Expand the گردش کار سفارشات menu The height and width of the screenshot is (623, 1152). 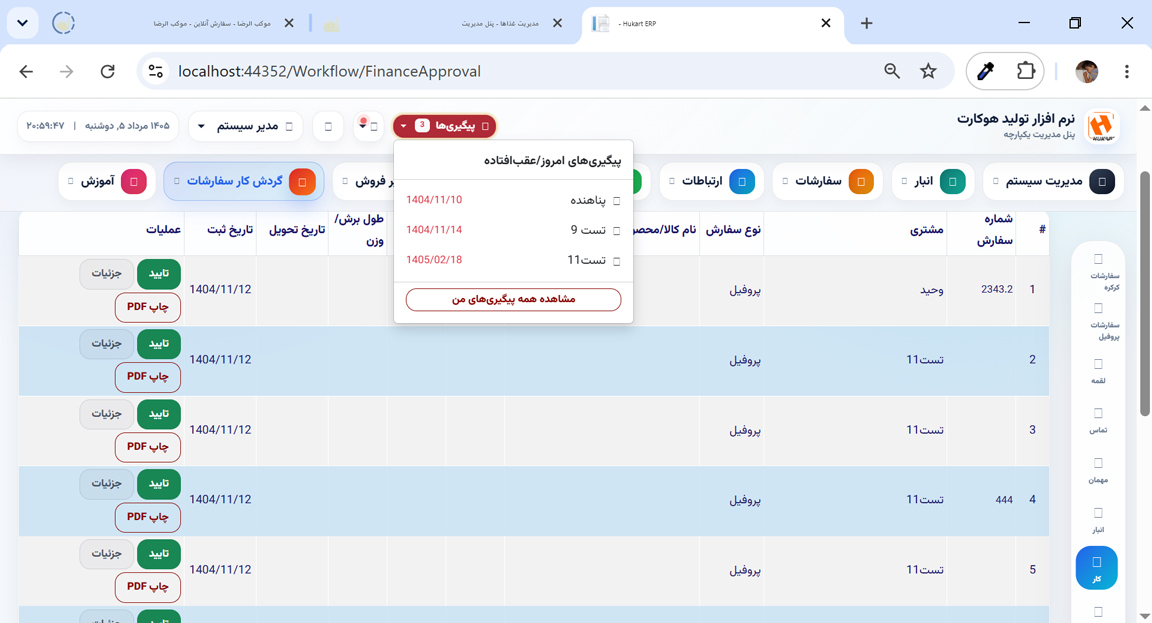pyautogui.click(x=244, y=181)
